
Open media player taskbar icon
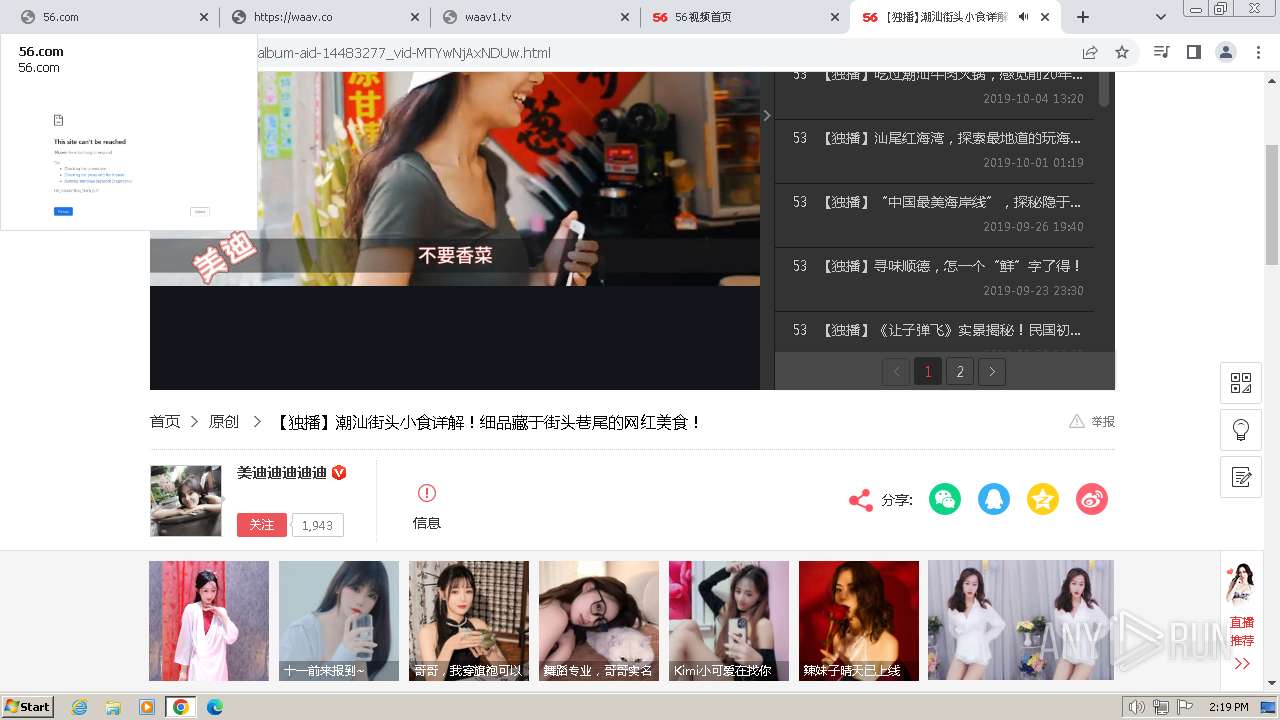tap(147, 707)
